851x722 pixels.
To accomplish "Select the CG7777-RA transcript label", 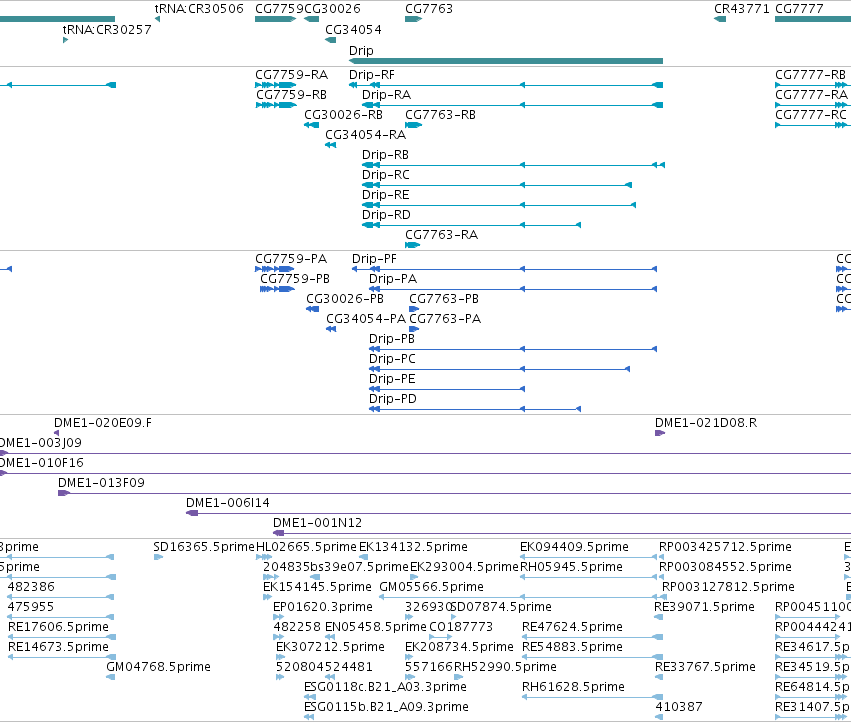I will coord(811,95).
